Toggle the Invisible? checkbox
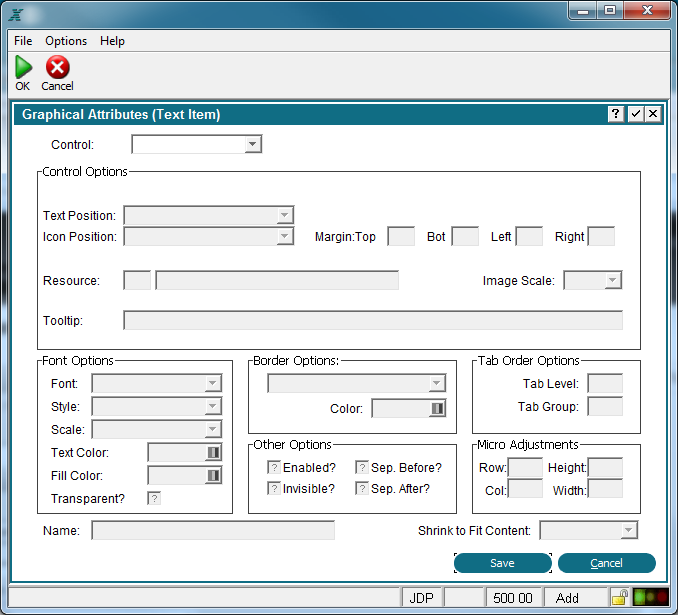Viewport: 678px width, 615px height. (274, 488)
